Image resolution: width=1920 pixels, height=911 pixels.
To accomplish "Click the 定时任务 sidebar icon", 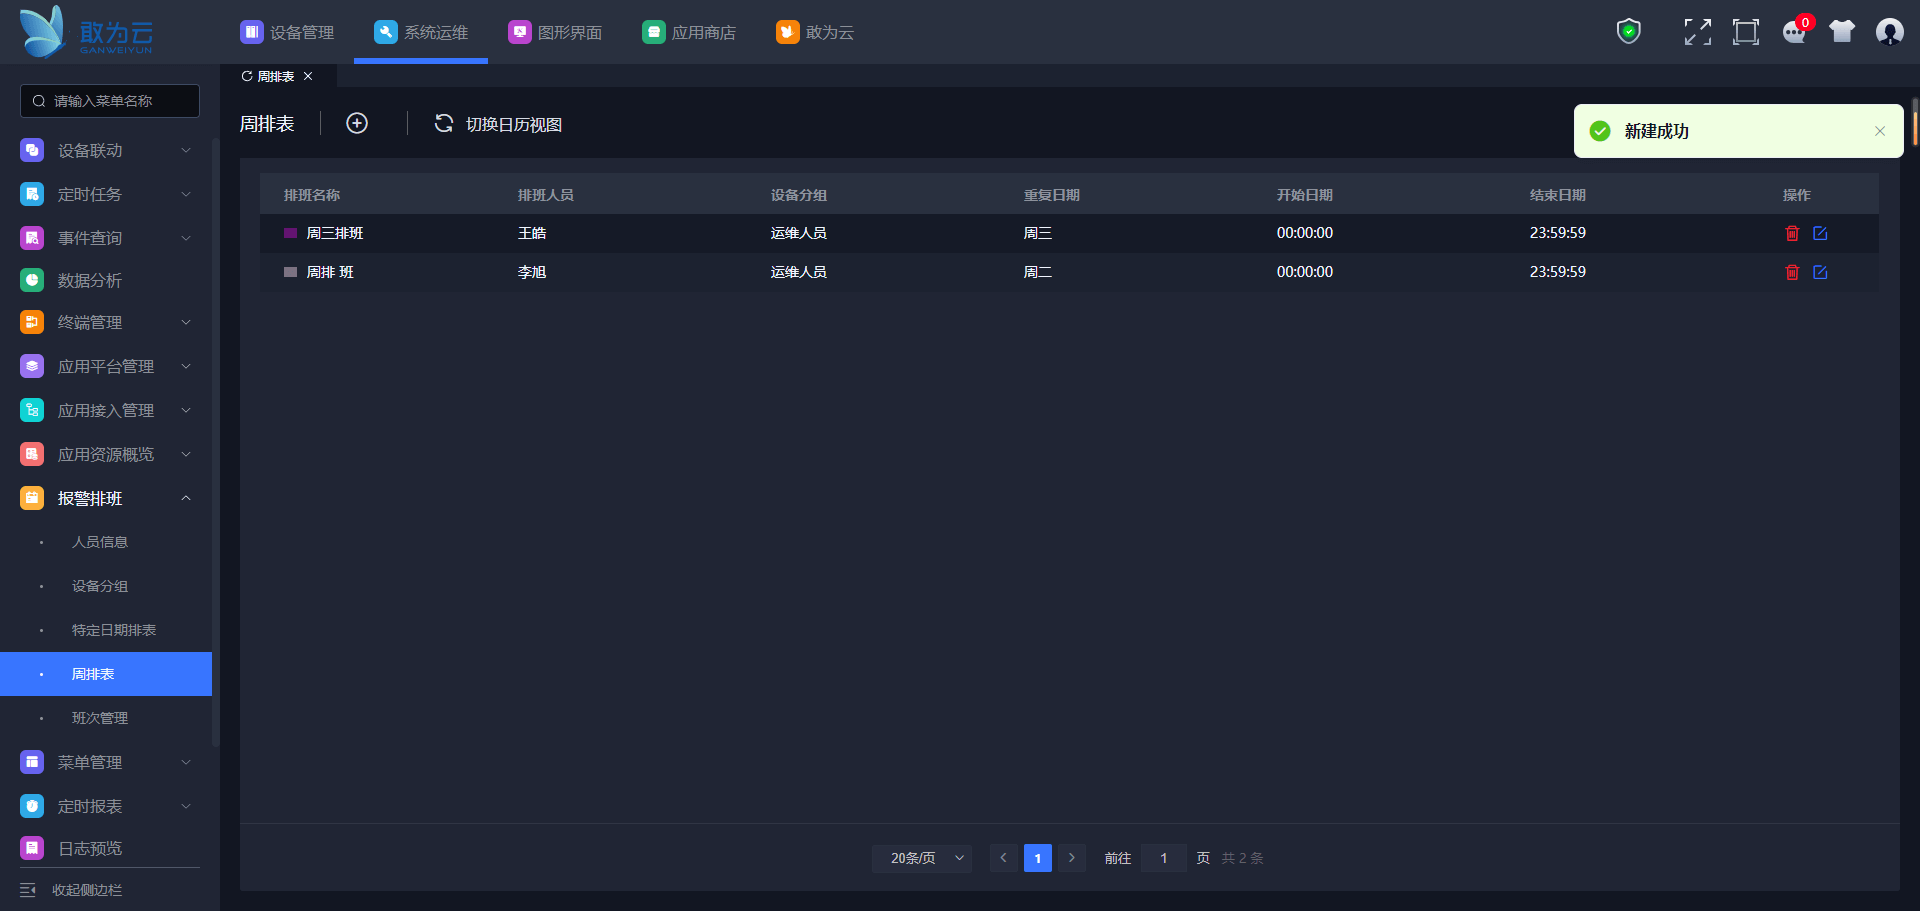I will tap(32, 194).
